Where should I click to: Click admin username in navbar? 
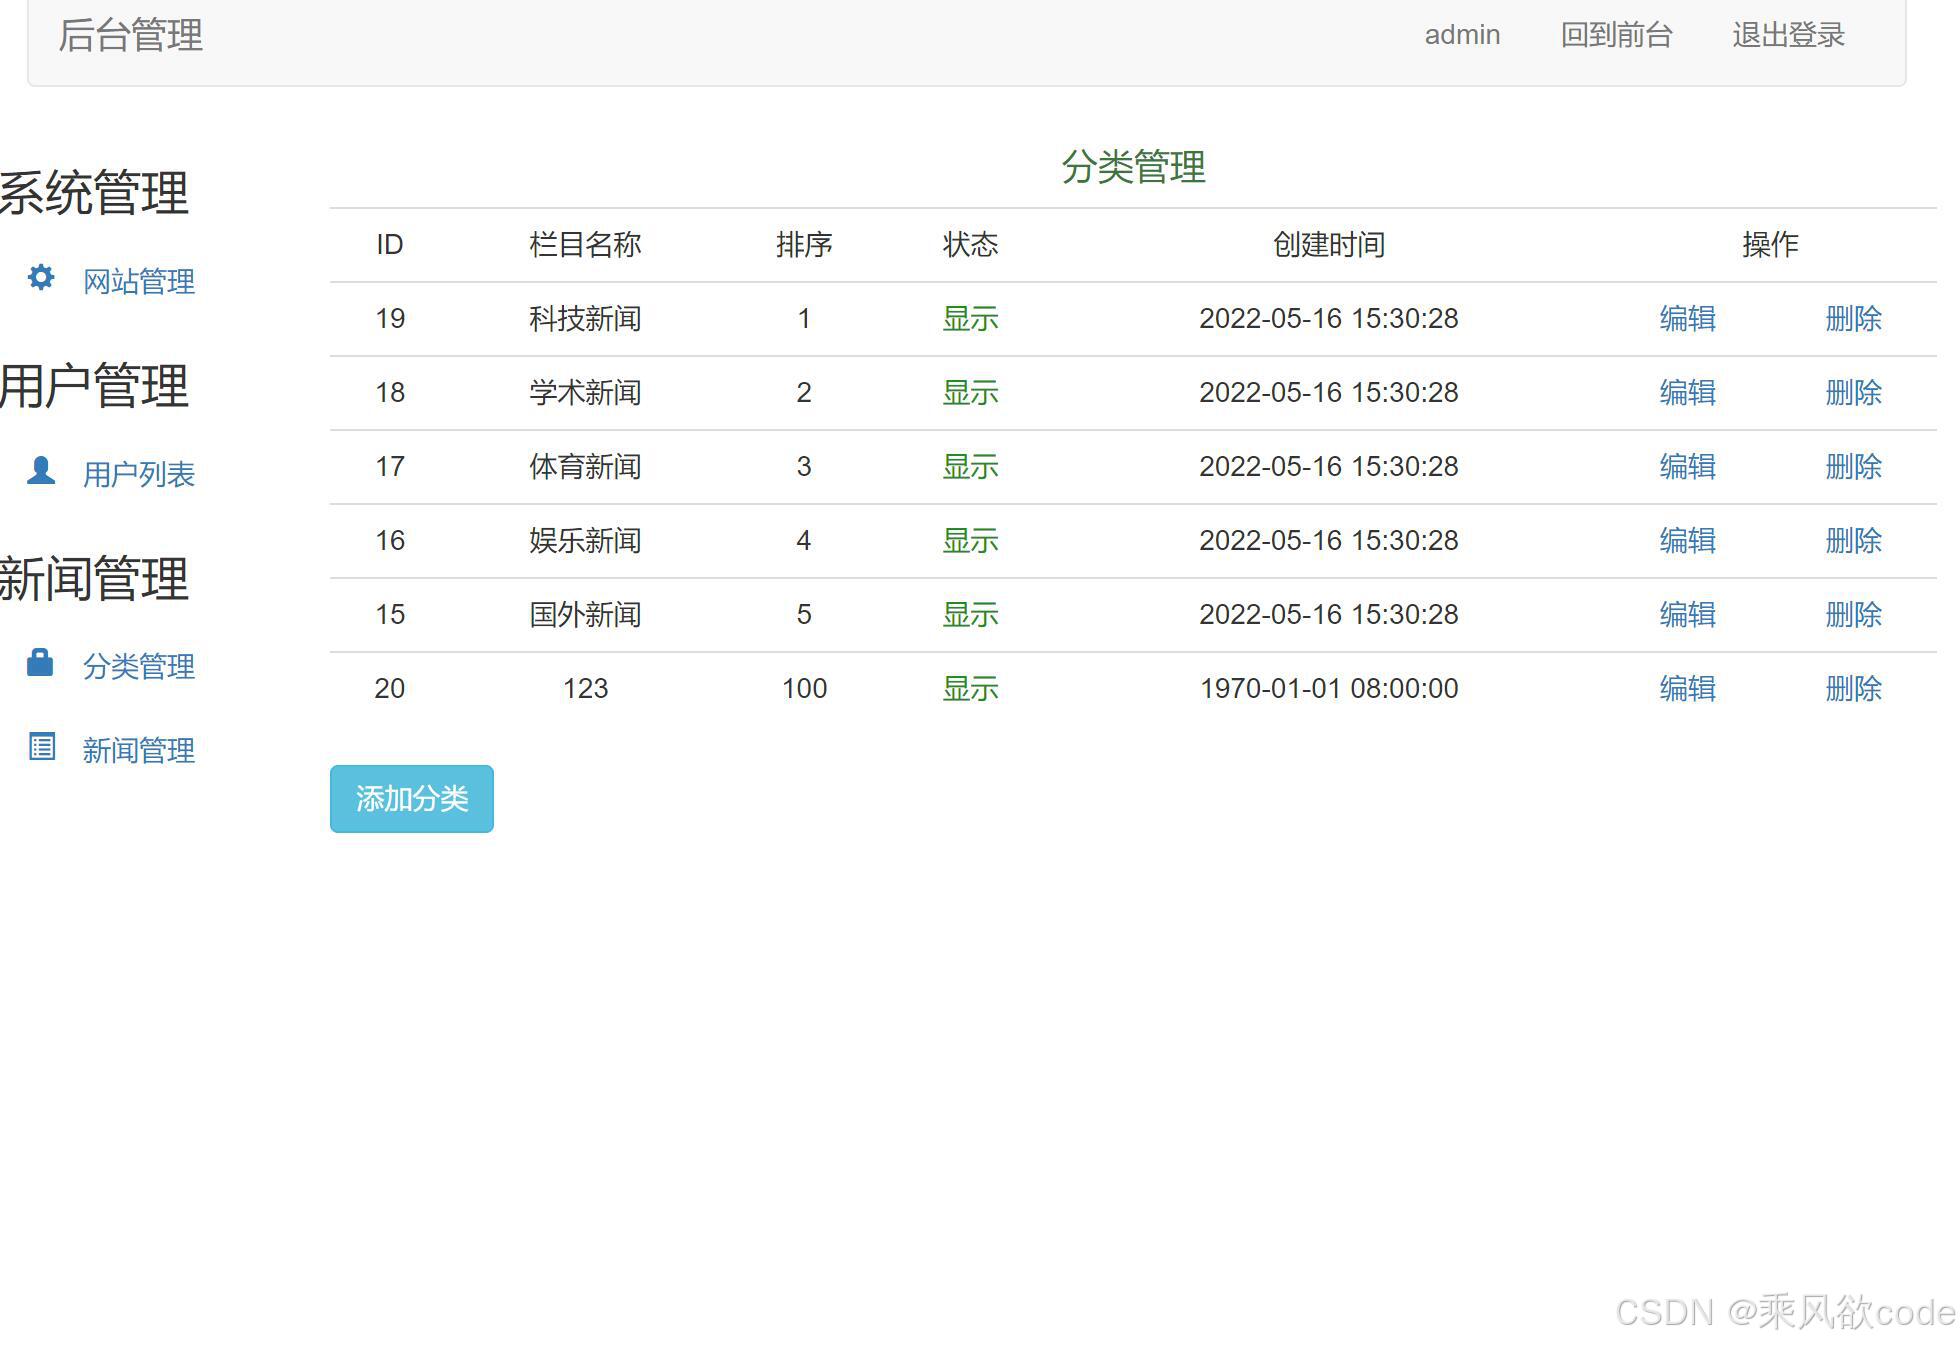(x=1462, y=35)
